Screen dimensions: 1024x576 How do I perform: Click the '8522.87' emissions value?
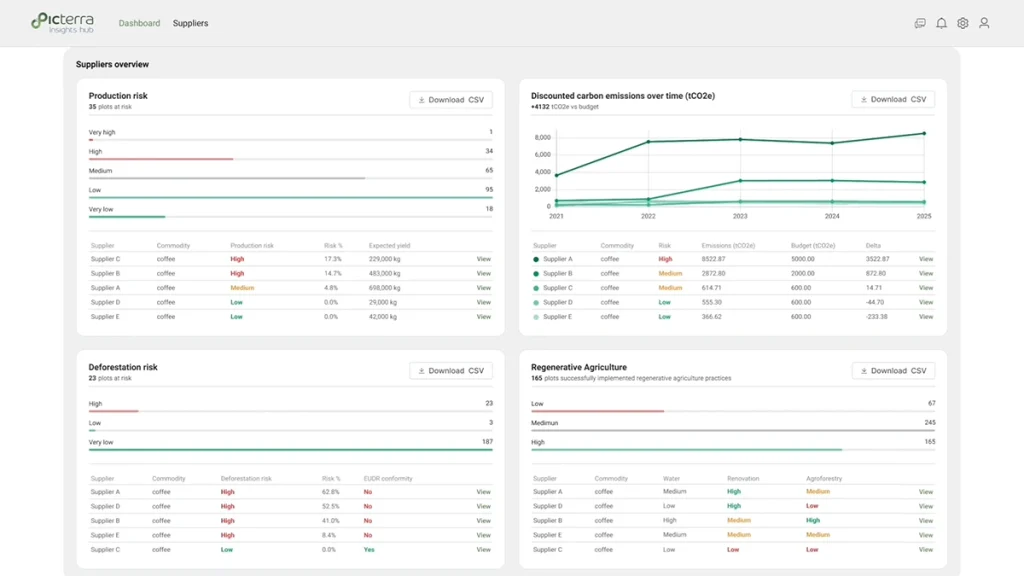713,259
